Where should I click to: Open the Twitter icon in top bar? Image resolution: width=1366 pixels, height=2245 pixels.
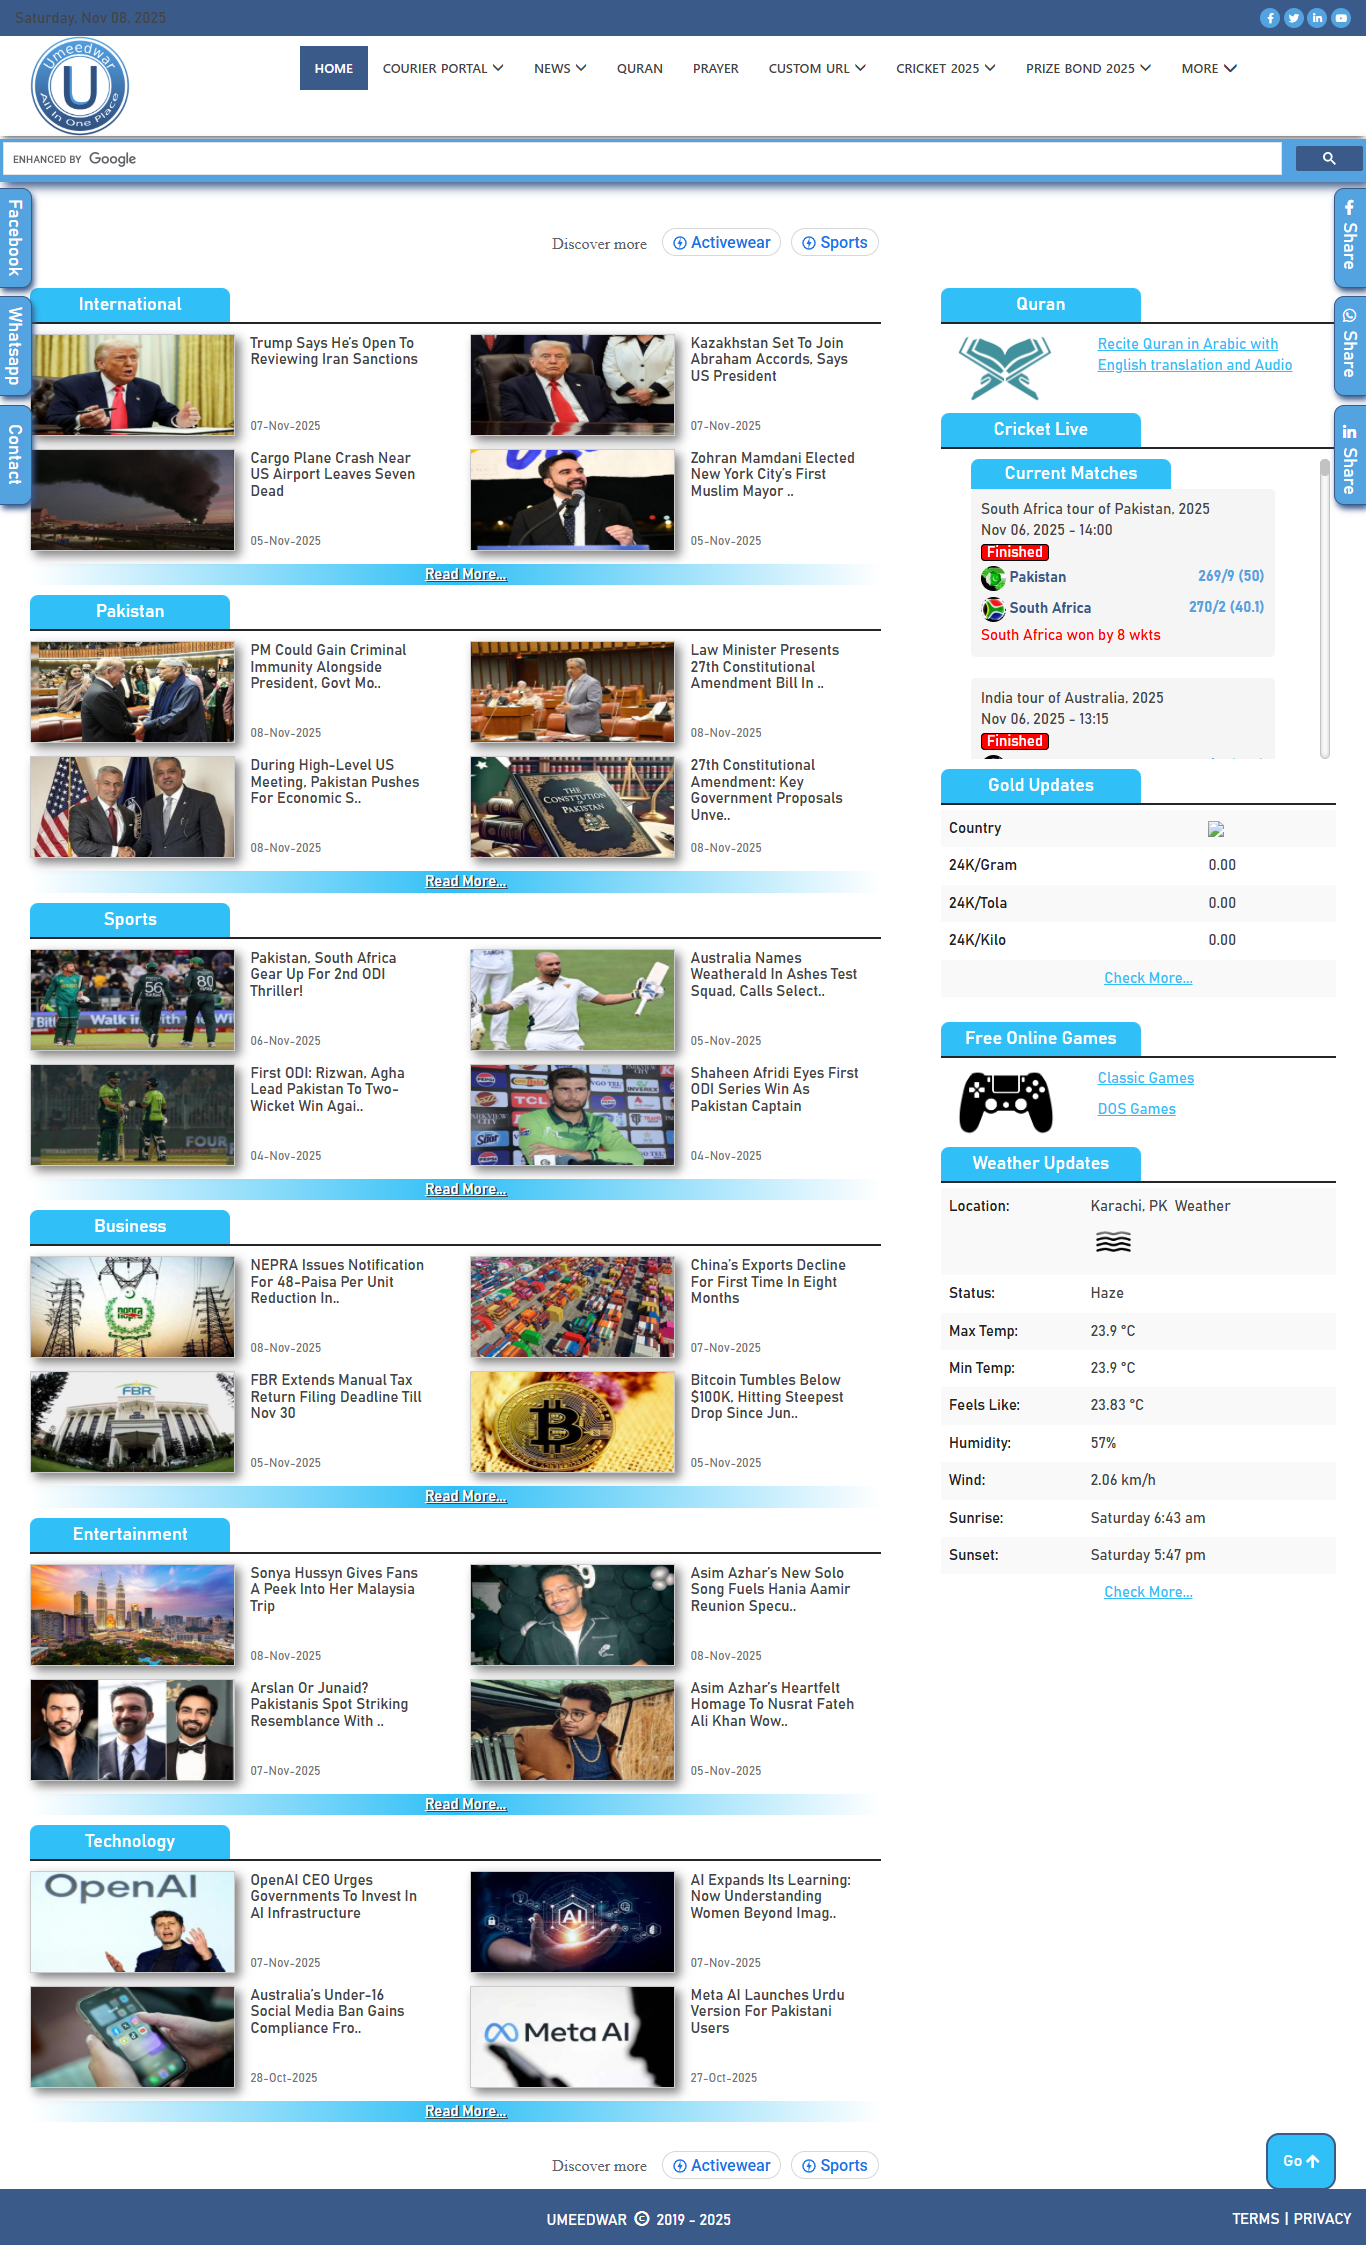[x=1293, y=18]
